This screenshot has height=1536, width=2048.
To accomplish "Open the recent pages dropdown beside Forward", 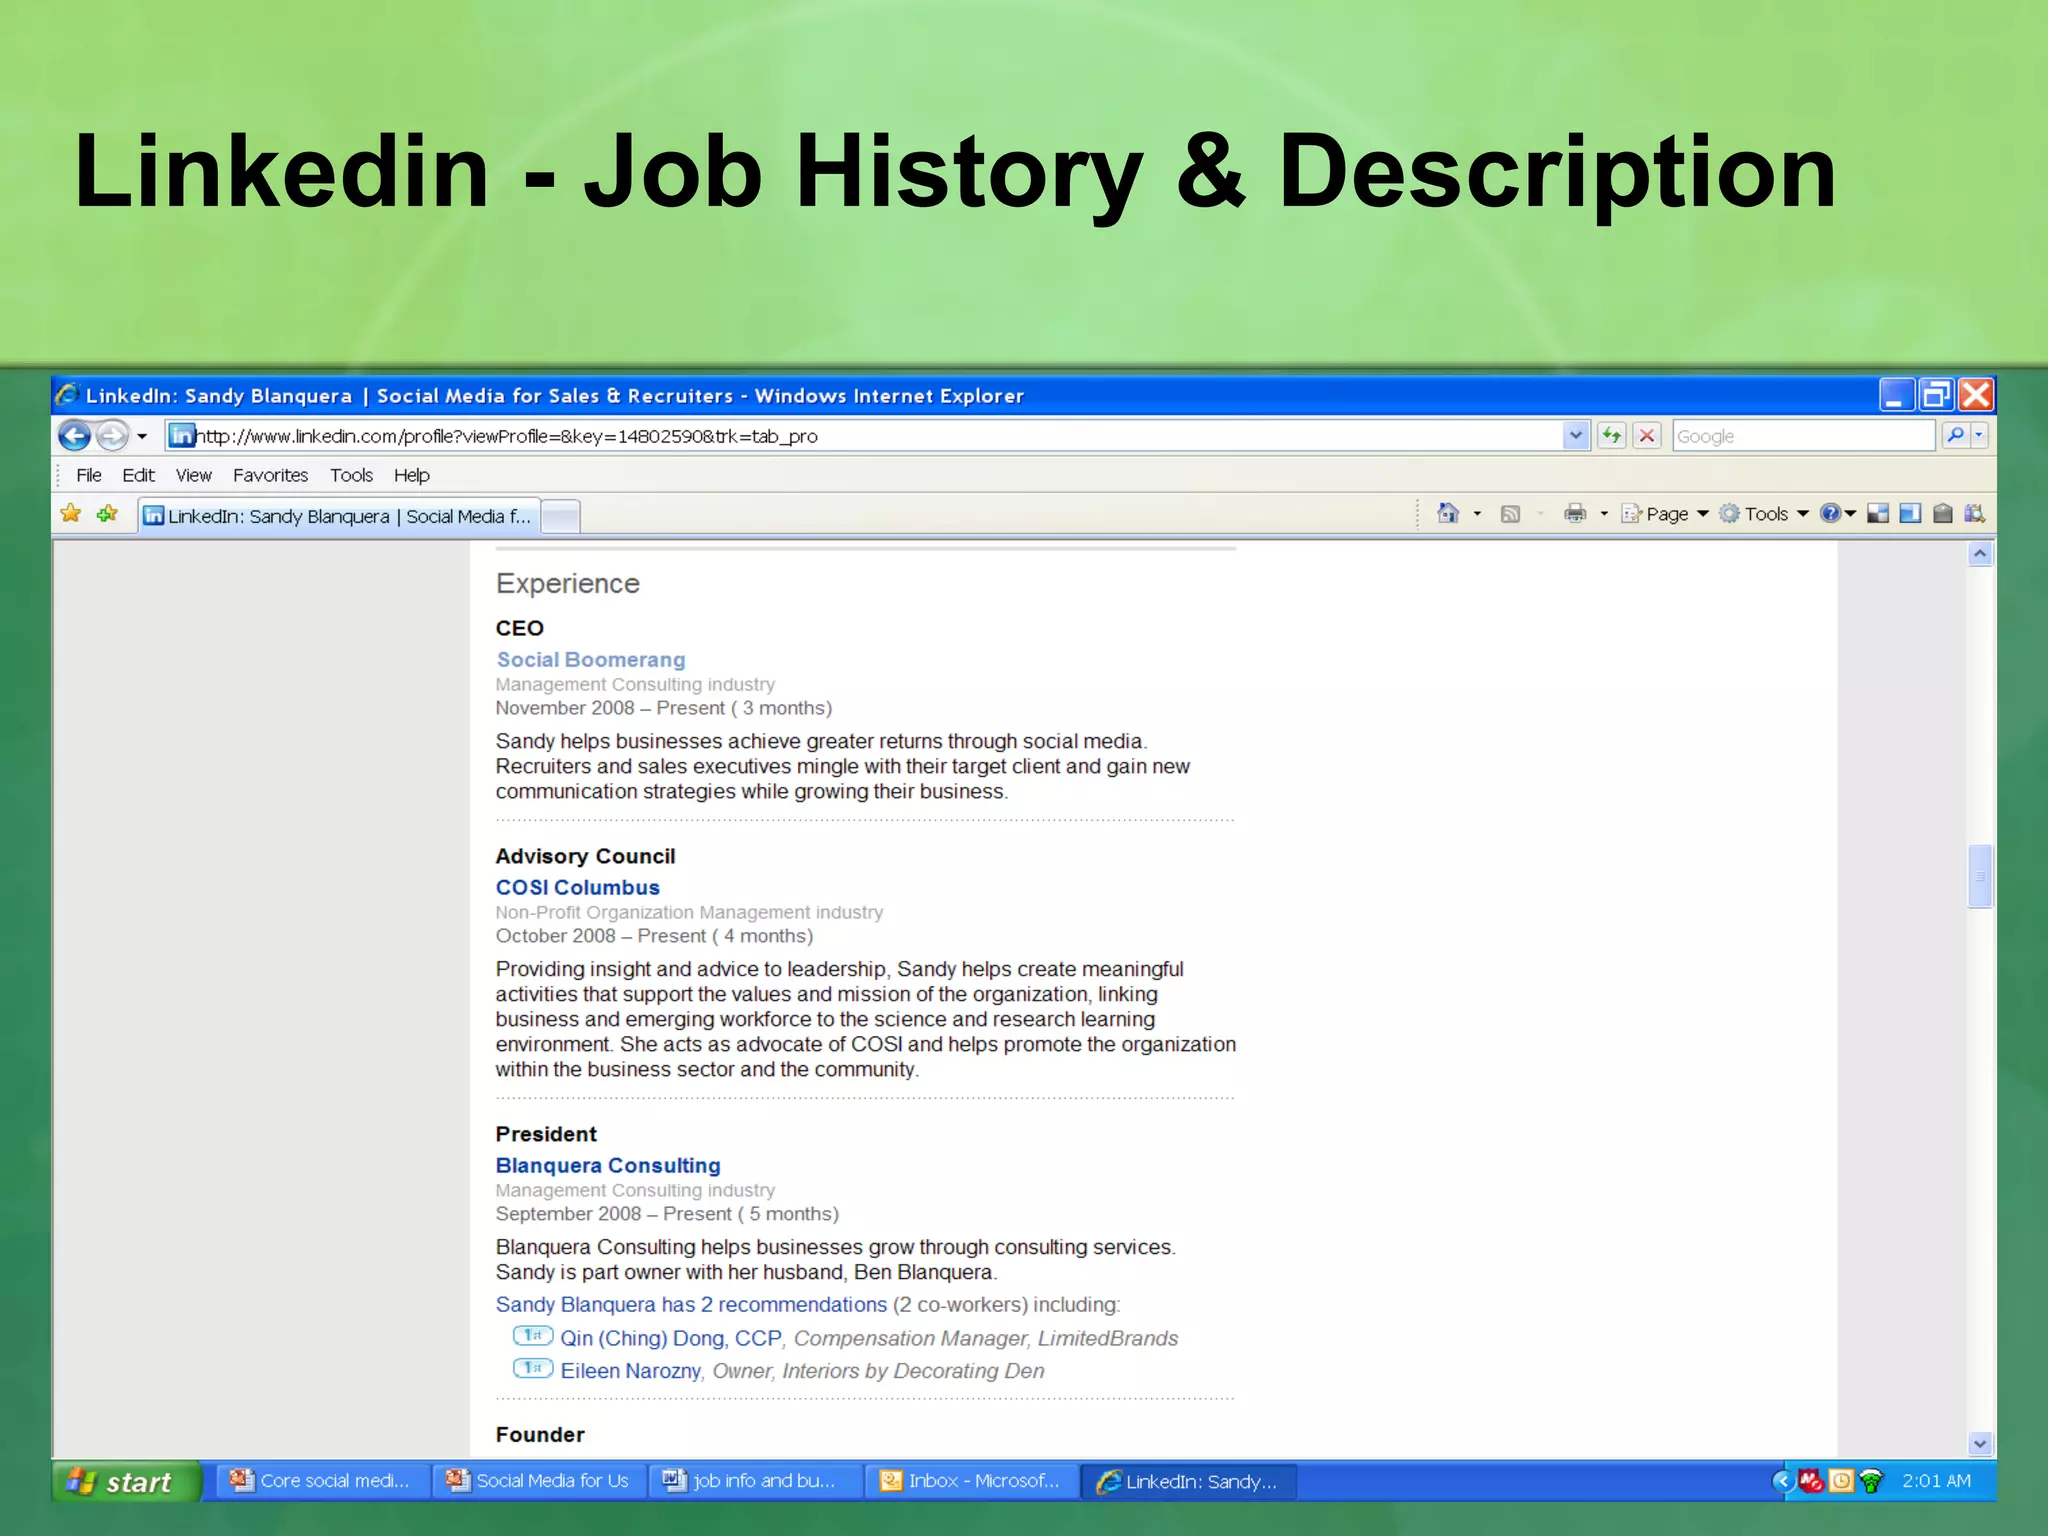I will click(x=142, y=436).
